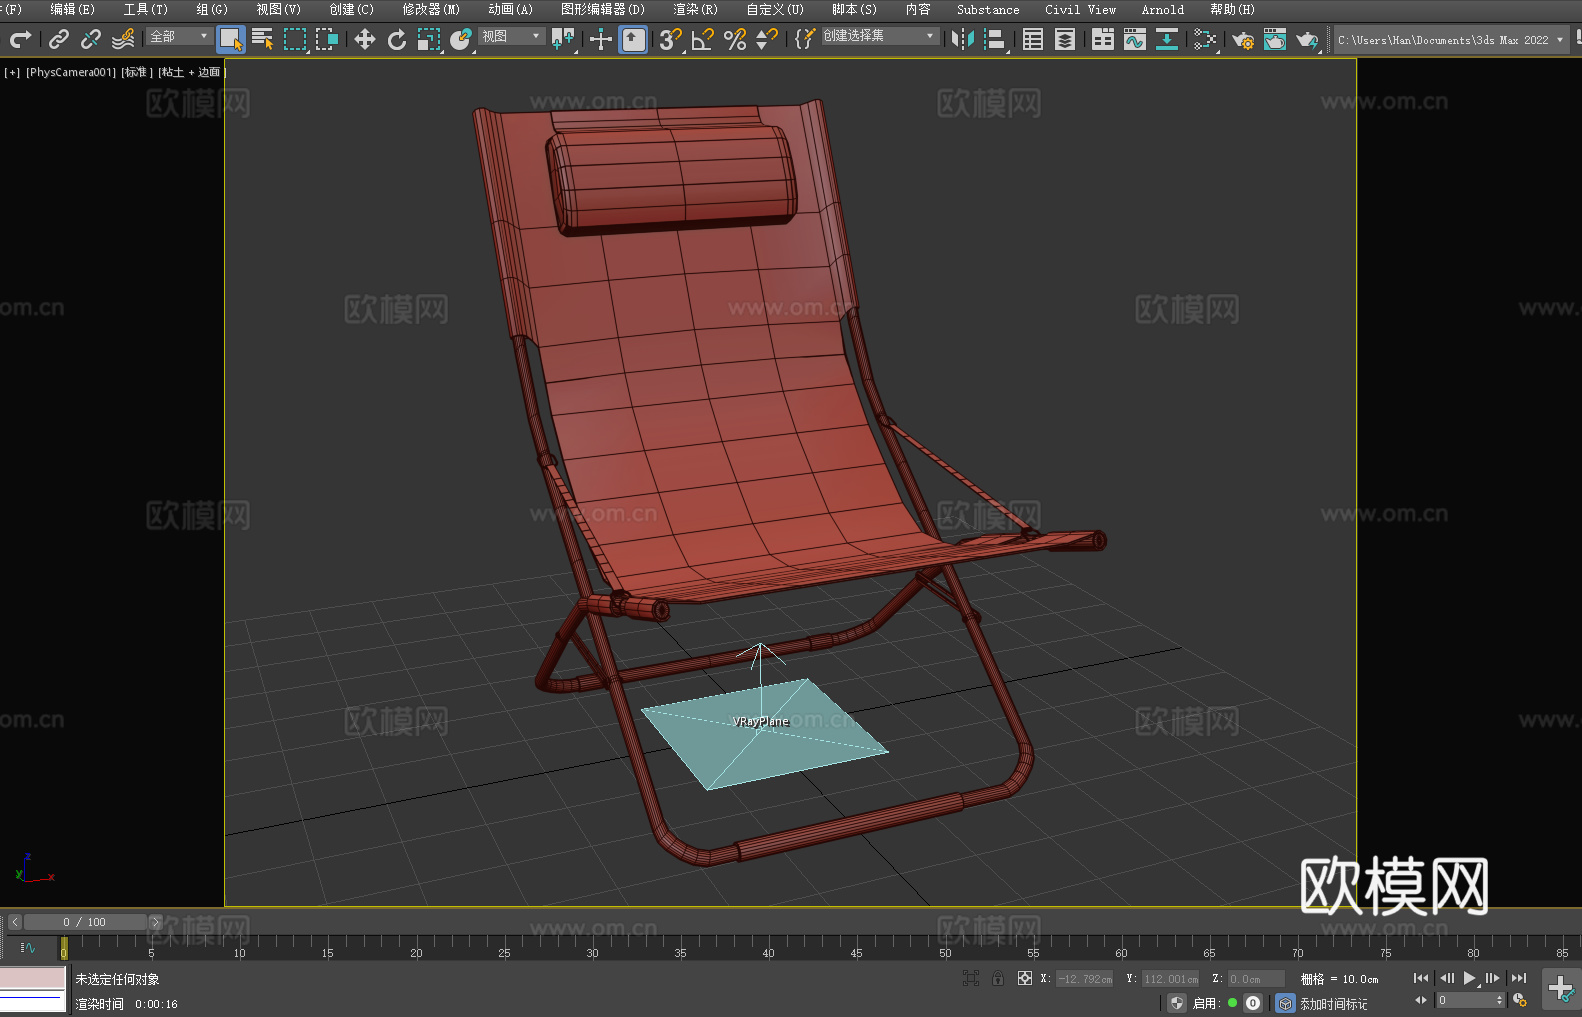Select the Link objects chain icon

(59, 39)
